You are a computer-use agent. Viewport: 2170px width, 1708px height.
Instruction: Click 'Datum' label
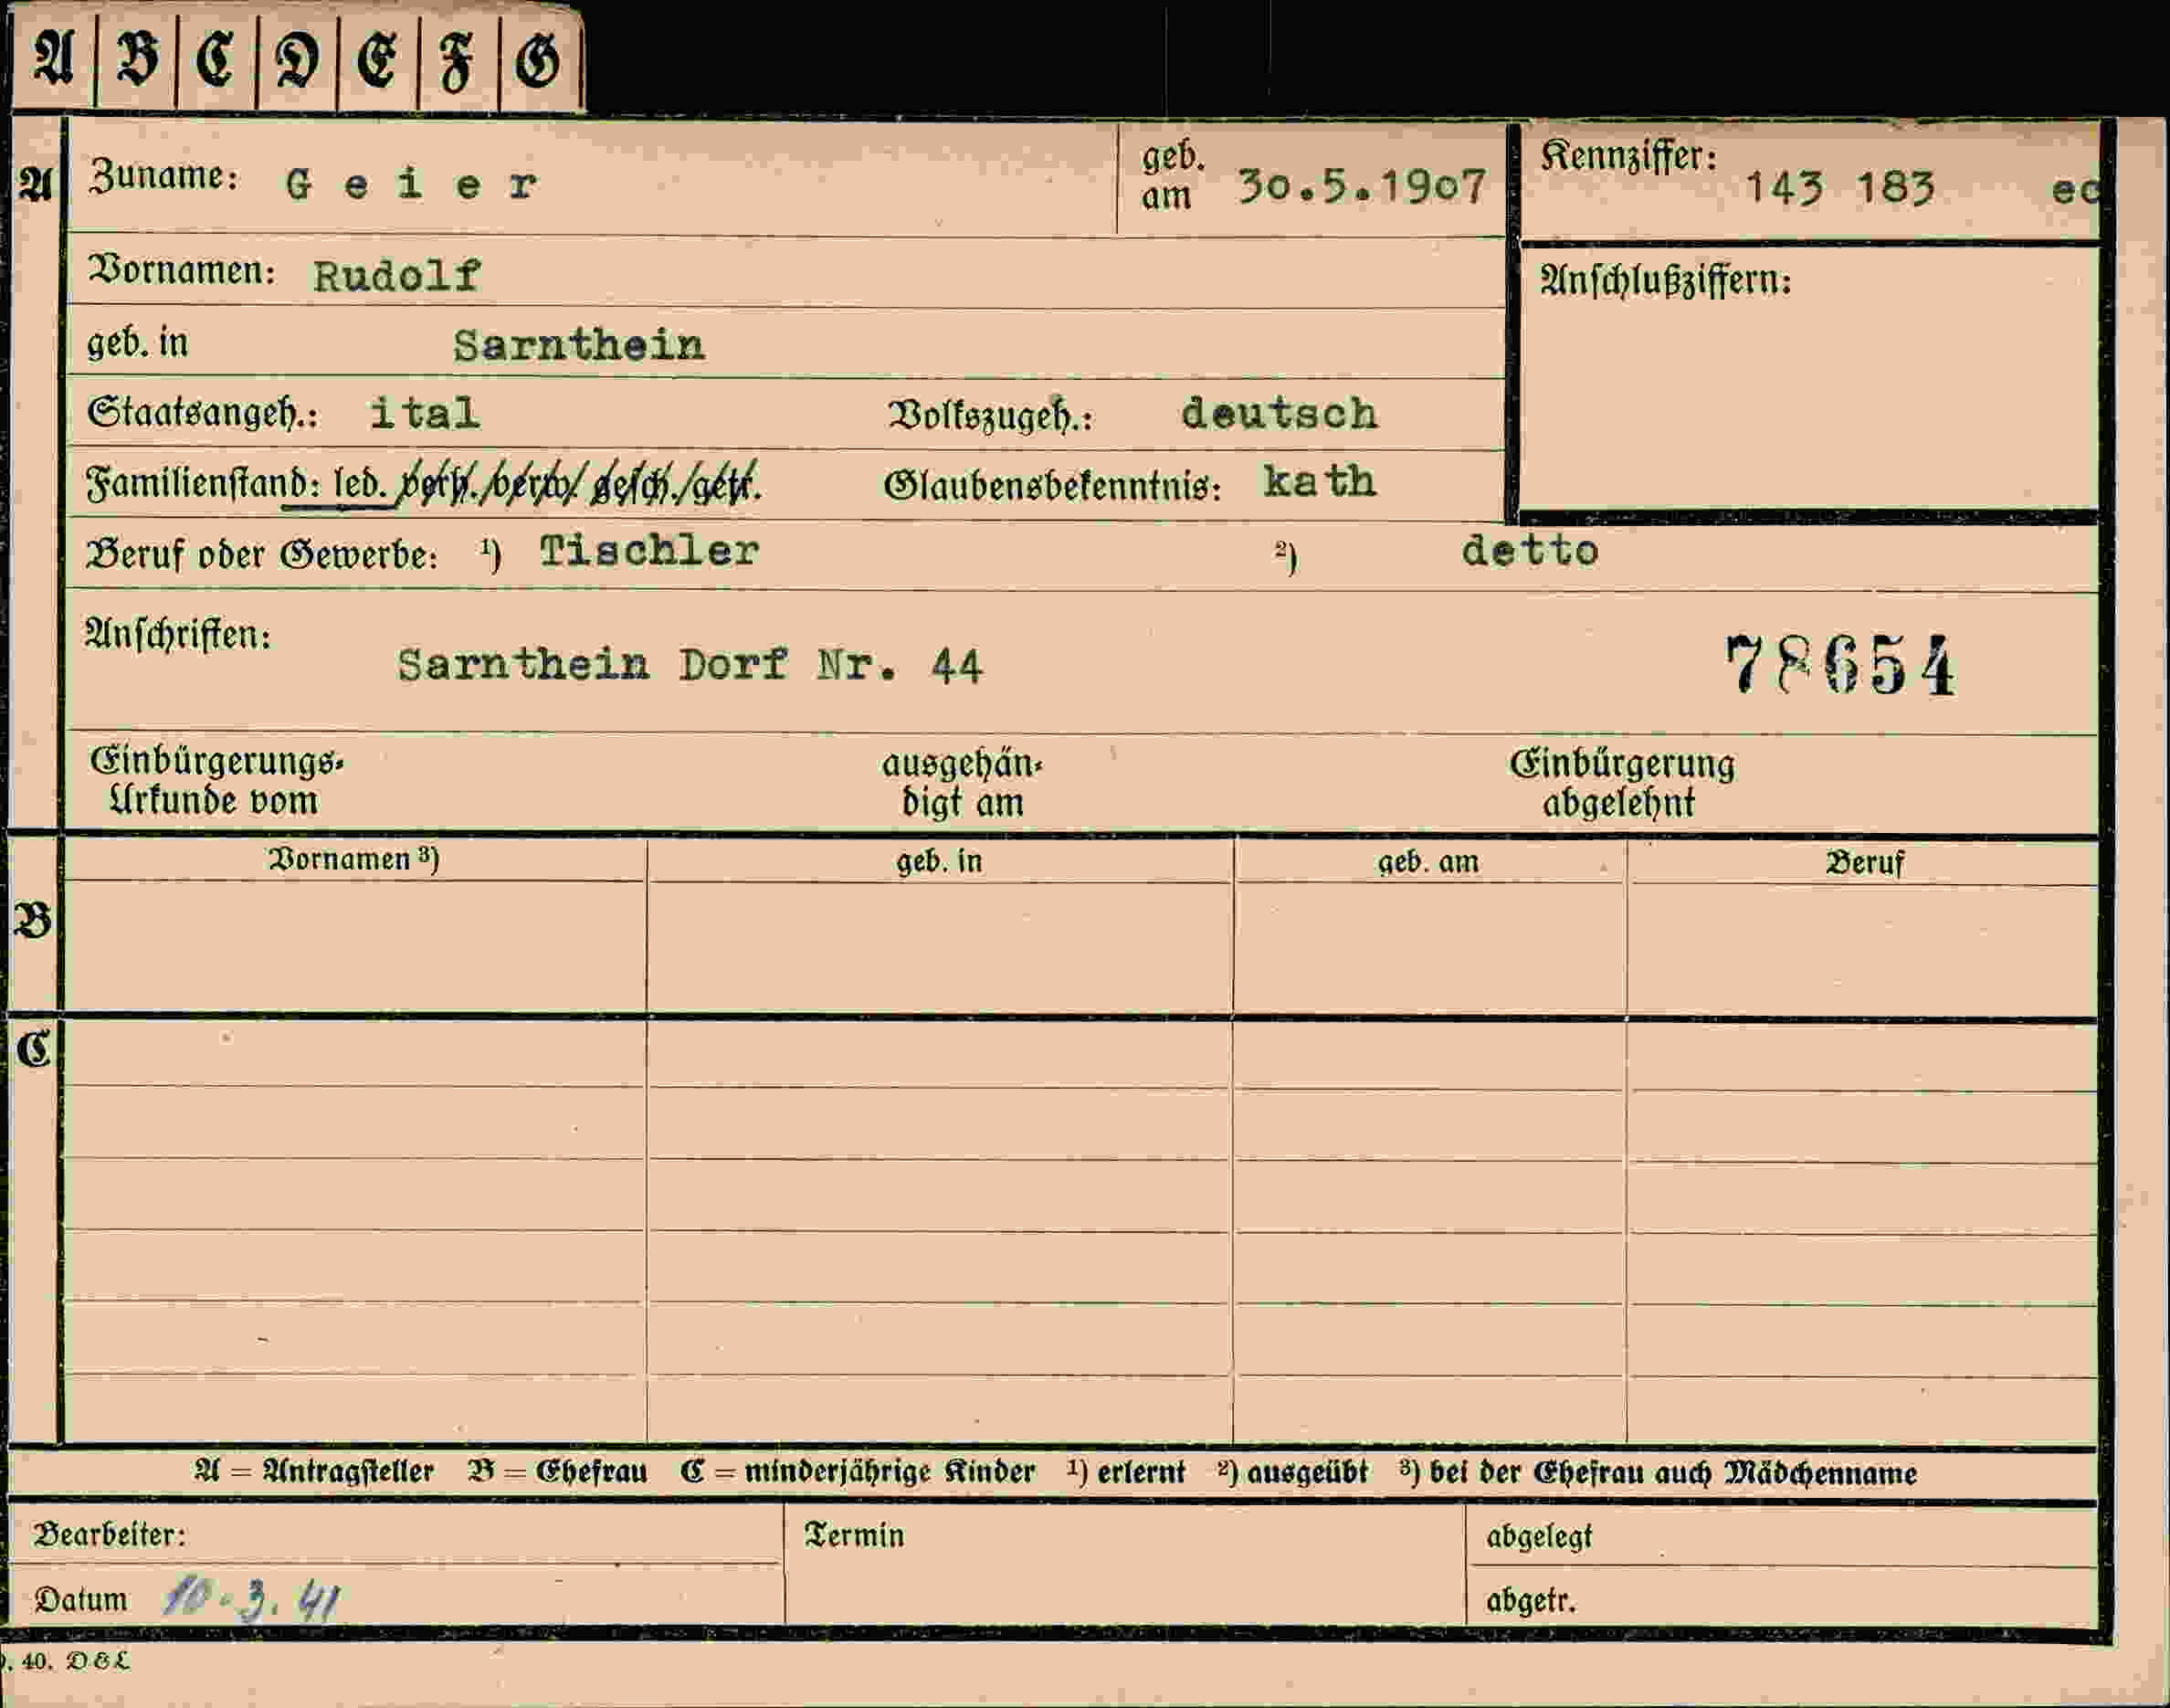pyautogui.click(x=81, y=1600)
